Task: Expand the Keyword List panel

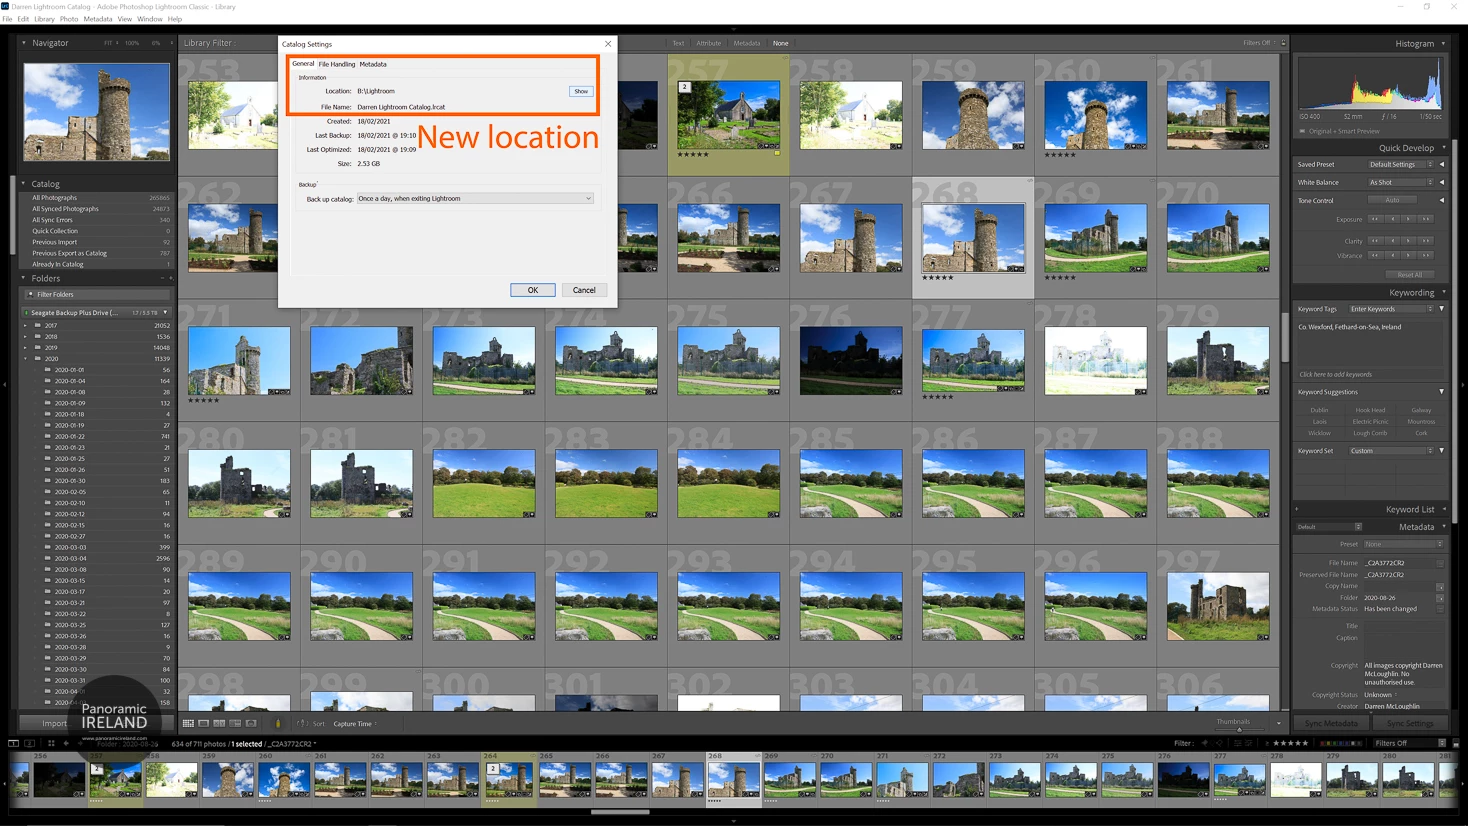Action: coord(1443,509)
